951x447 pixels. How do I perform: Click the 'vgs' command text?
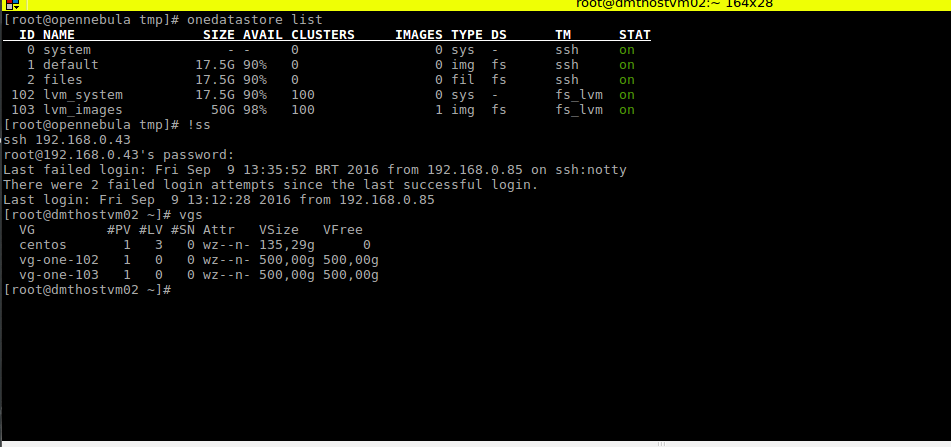(x=190, y=215)
